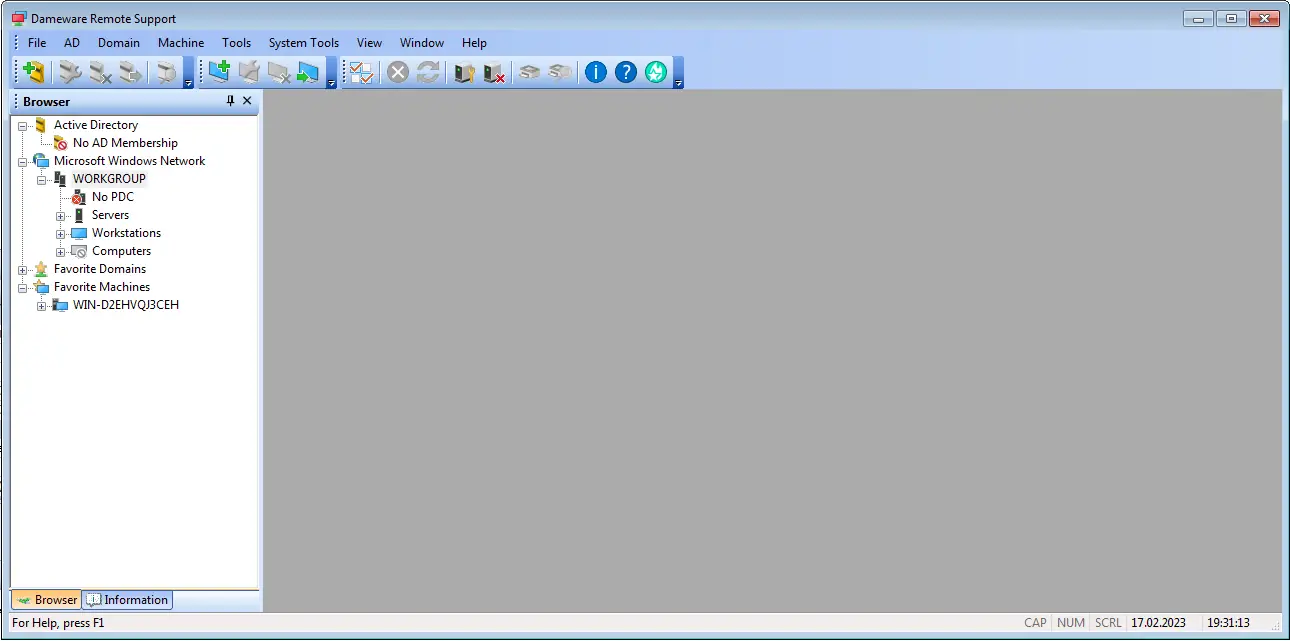Expand the Servers tree node

(61, 215)
